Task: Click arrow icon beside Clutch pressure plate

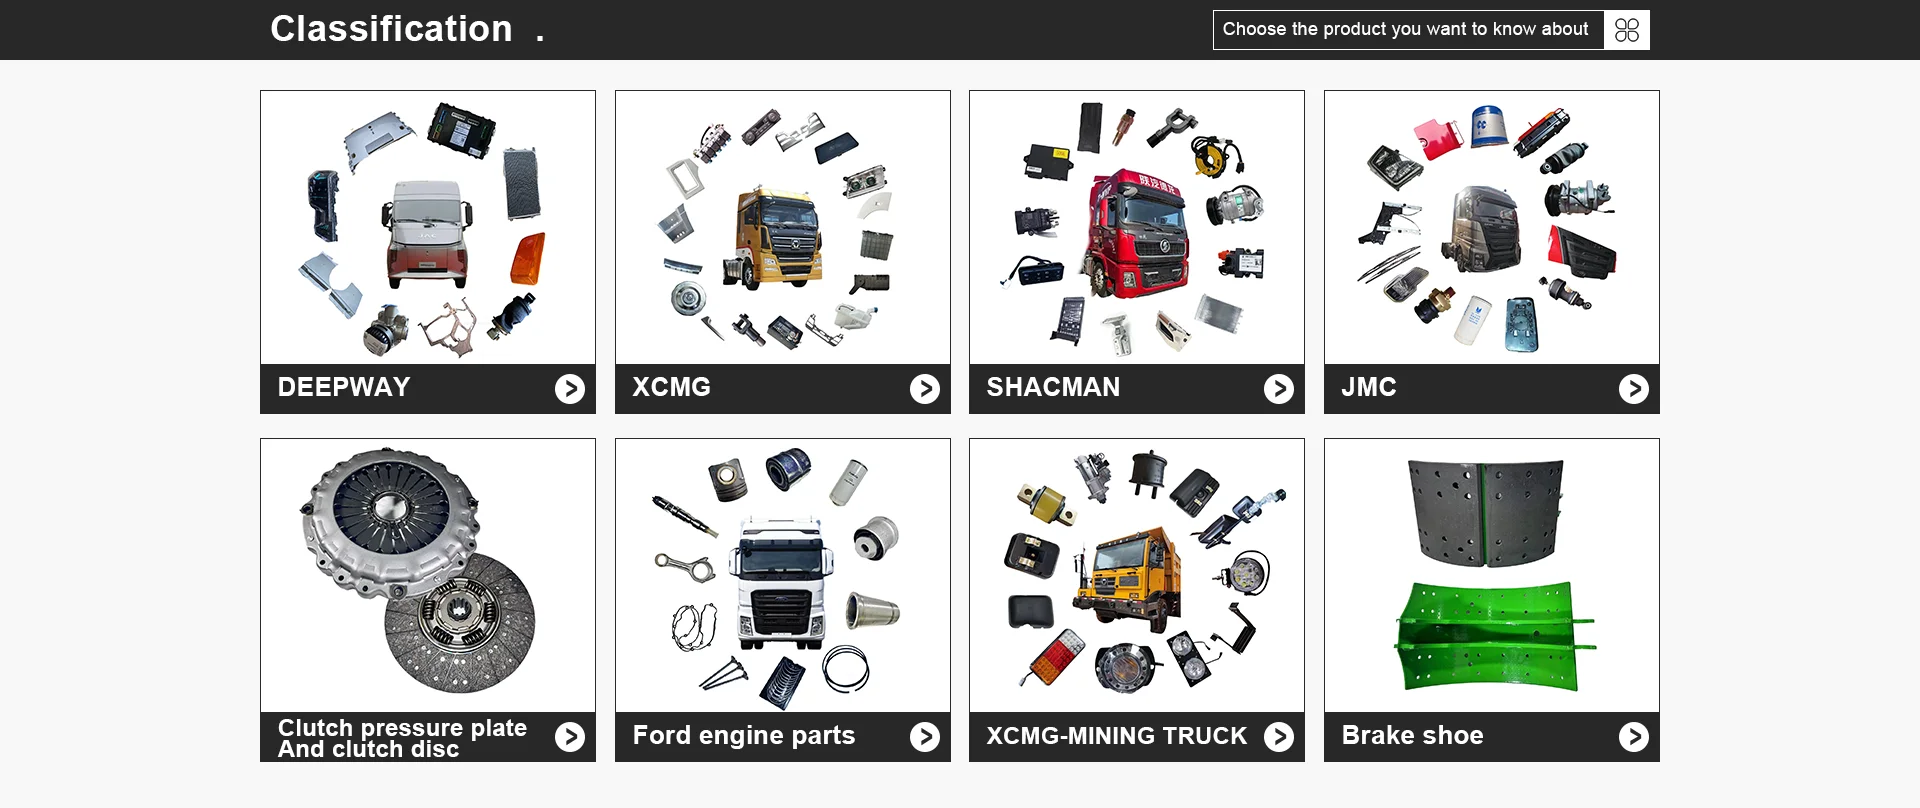Action: click(570, 737)
